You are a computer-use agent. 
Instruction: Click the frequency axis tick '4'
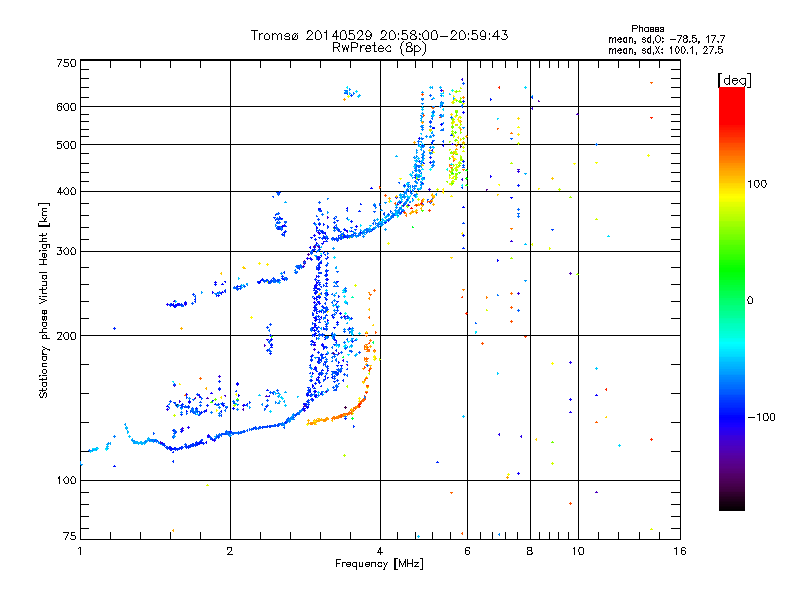[x=380, y=551]
